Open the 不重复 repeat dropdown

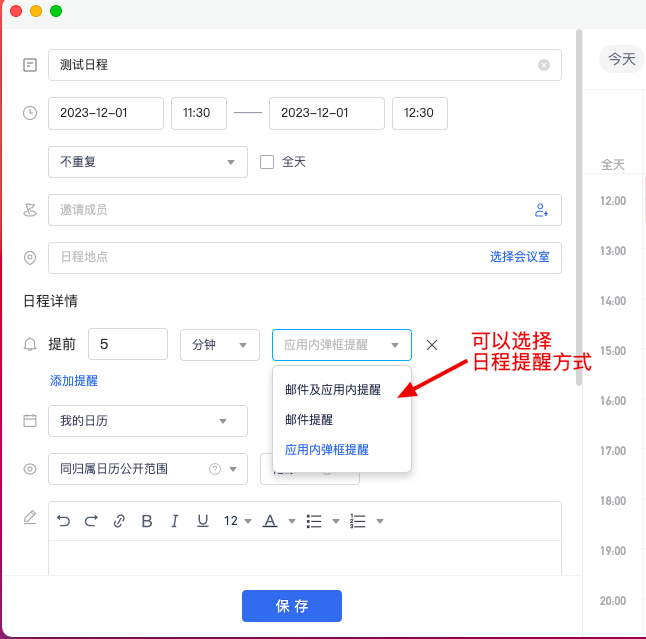[x=148, y=162]
